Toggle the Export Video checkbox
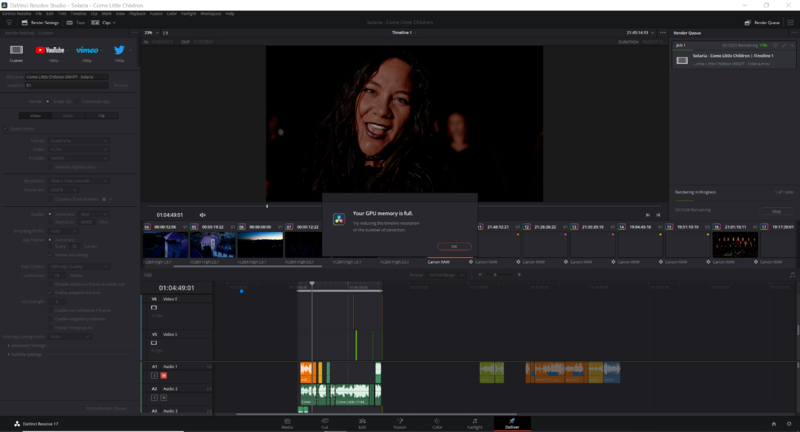800x432 pixels. [5, 128]
